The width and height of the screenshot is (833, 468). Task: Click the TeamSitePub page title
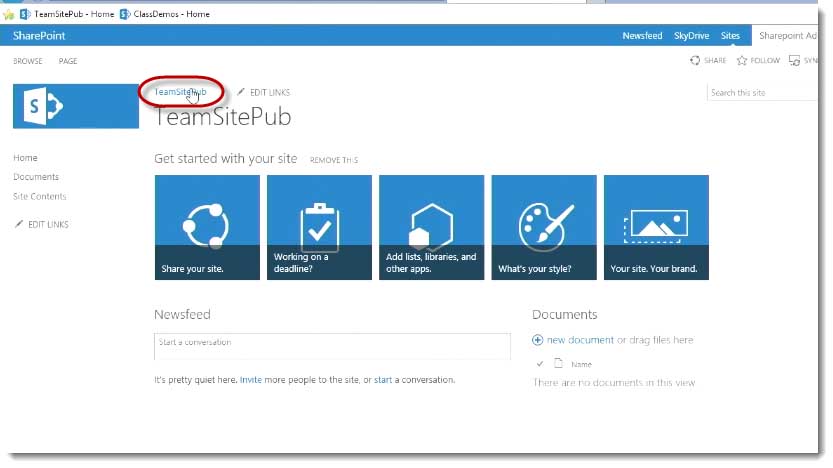click(223, 117)
